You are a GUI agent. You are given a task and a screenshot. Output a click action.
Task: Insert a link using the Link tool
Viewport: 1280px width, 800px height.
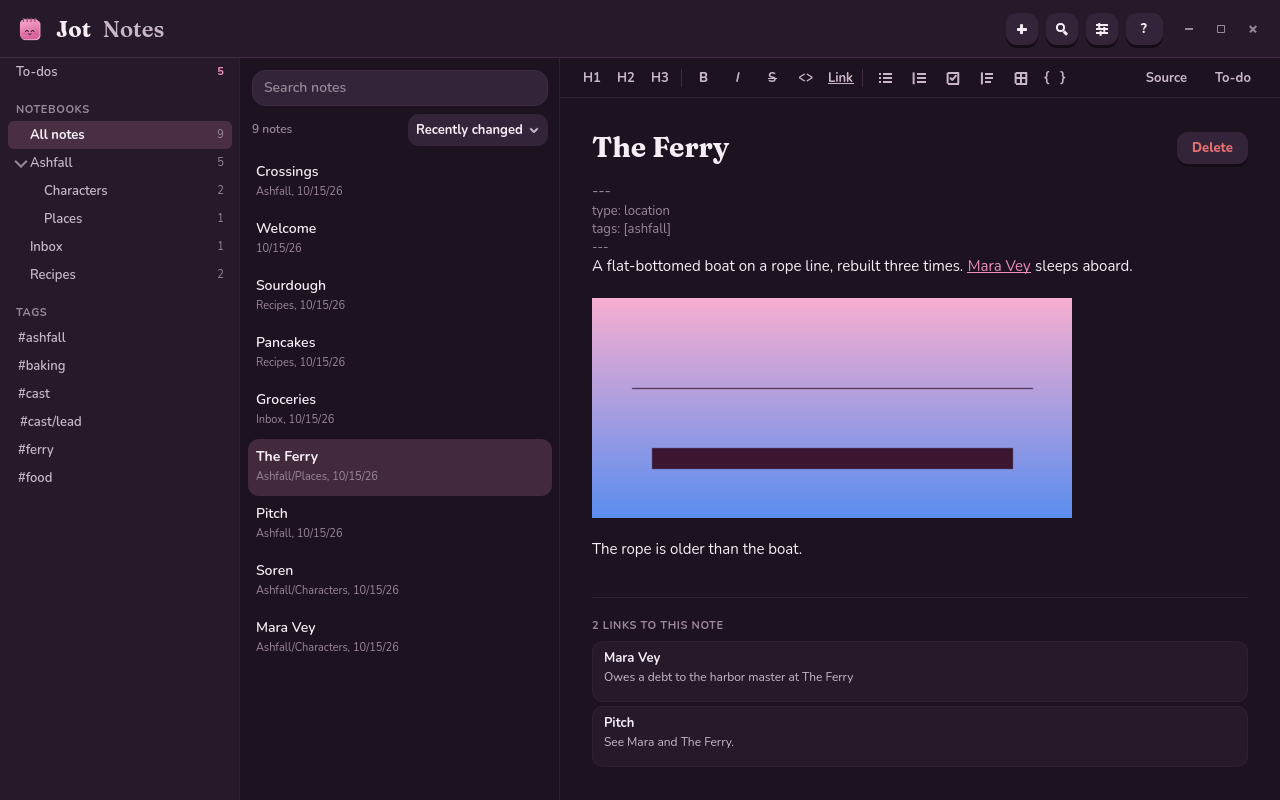pyautogui.click(x=840, y=77)
